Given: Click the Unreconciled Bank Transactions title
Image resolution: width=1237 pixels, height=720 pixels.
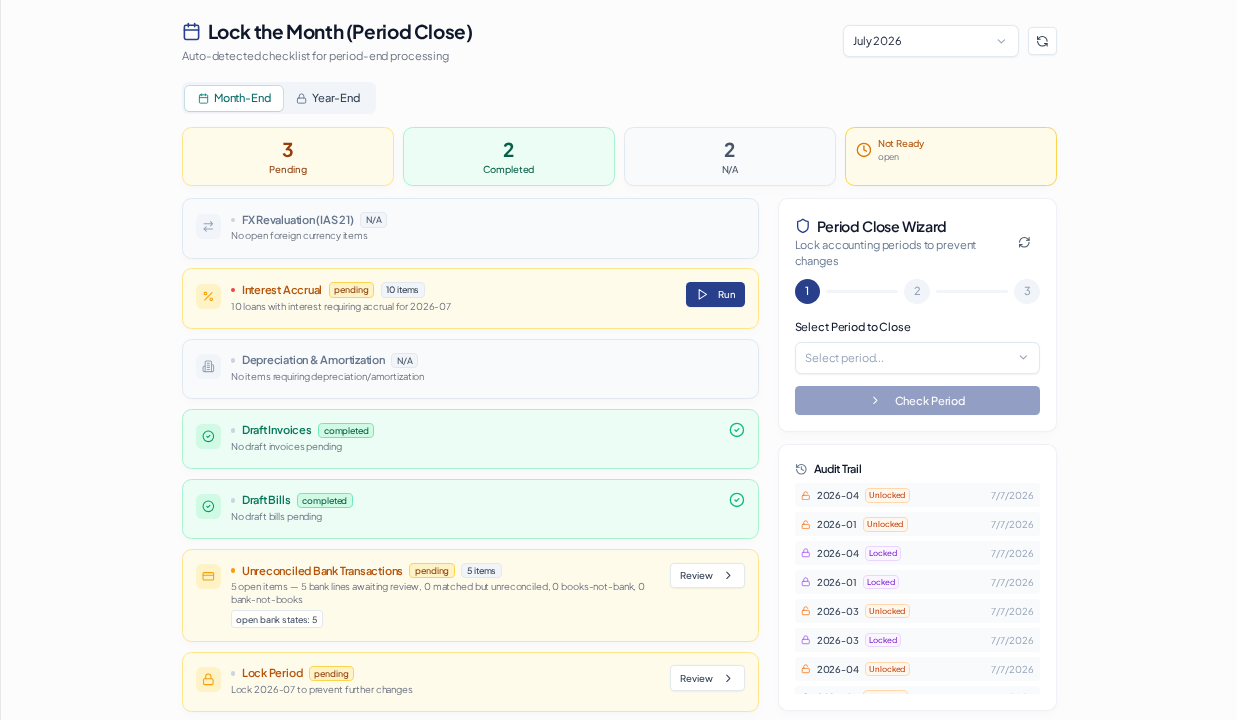Looking at the screenshot, I should [x=322, y=571].
